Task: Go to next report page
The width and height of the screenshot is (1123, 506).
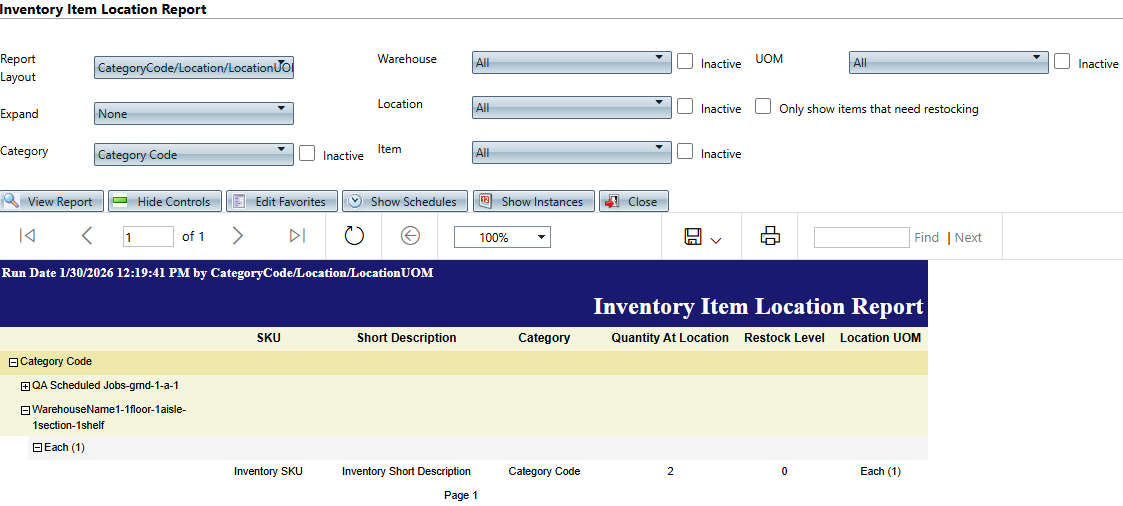Action: [x=238, y=236]
